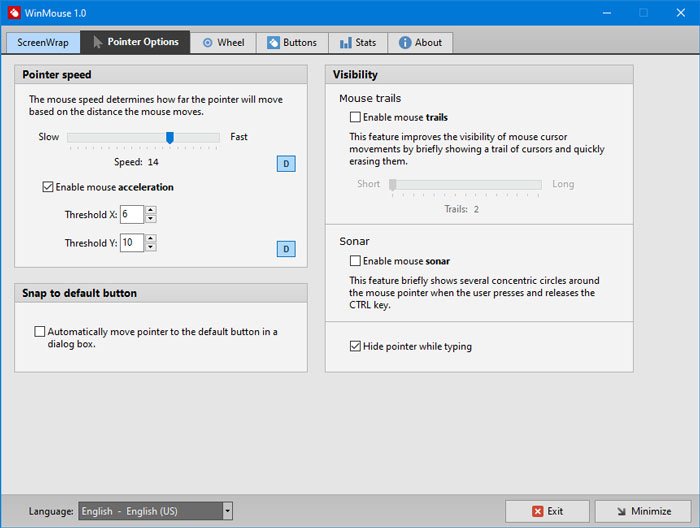This screenshot has height=528, width=700.
Task: Click the pointer speed slider thumb
Action: click(170, 137)
